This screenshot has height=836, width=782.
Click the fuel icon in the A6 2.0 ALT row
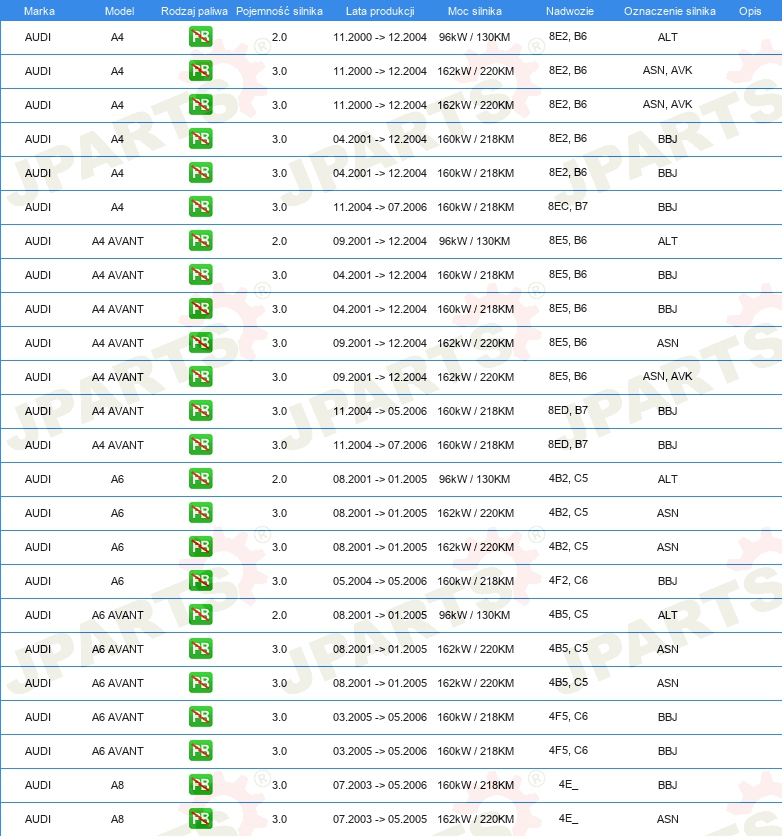pyautogui.click(x=200, y=479)
